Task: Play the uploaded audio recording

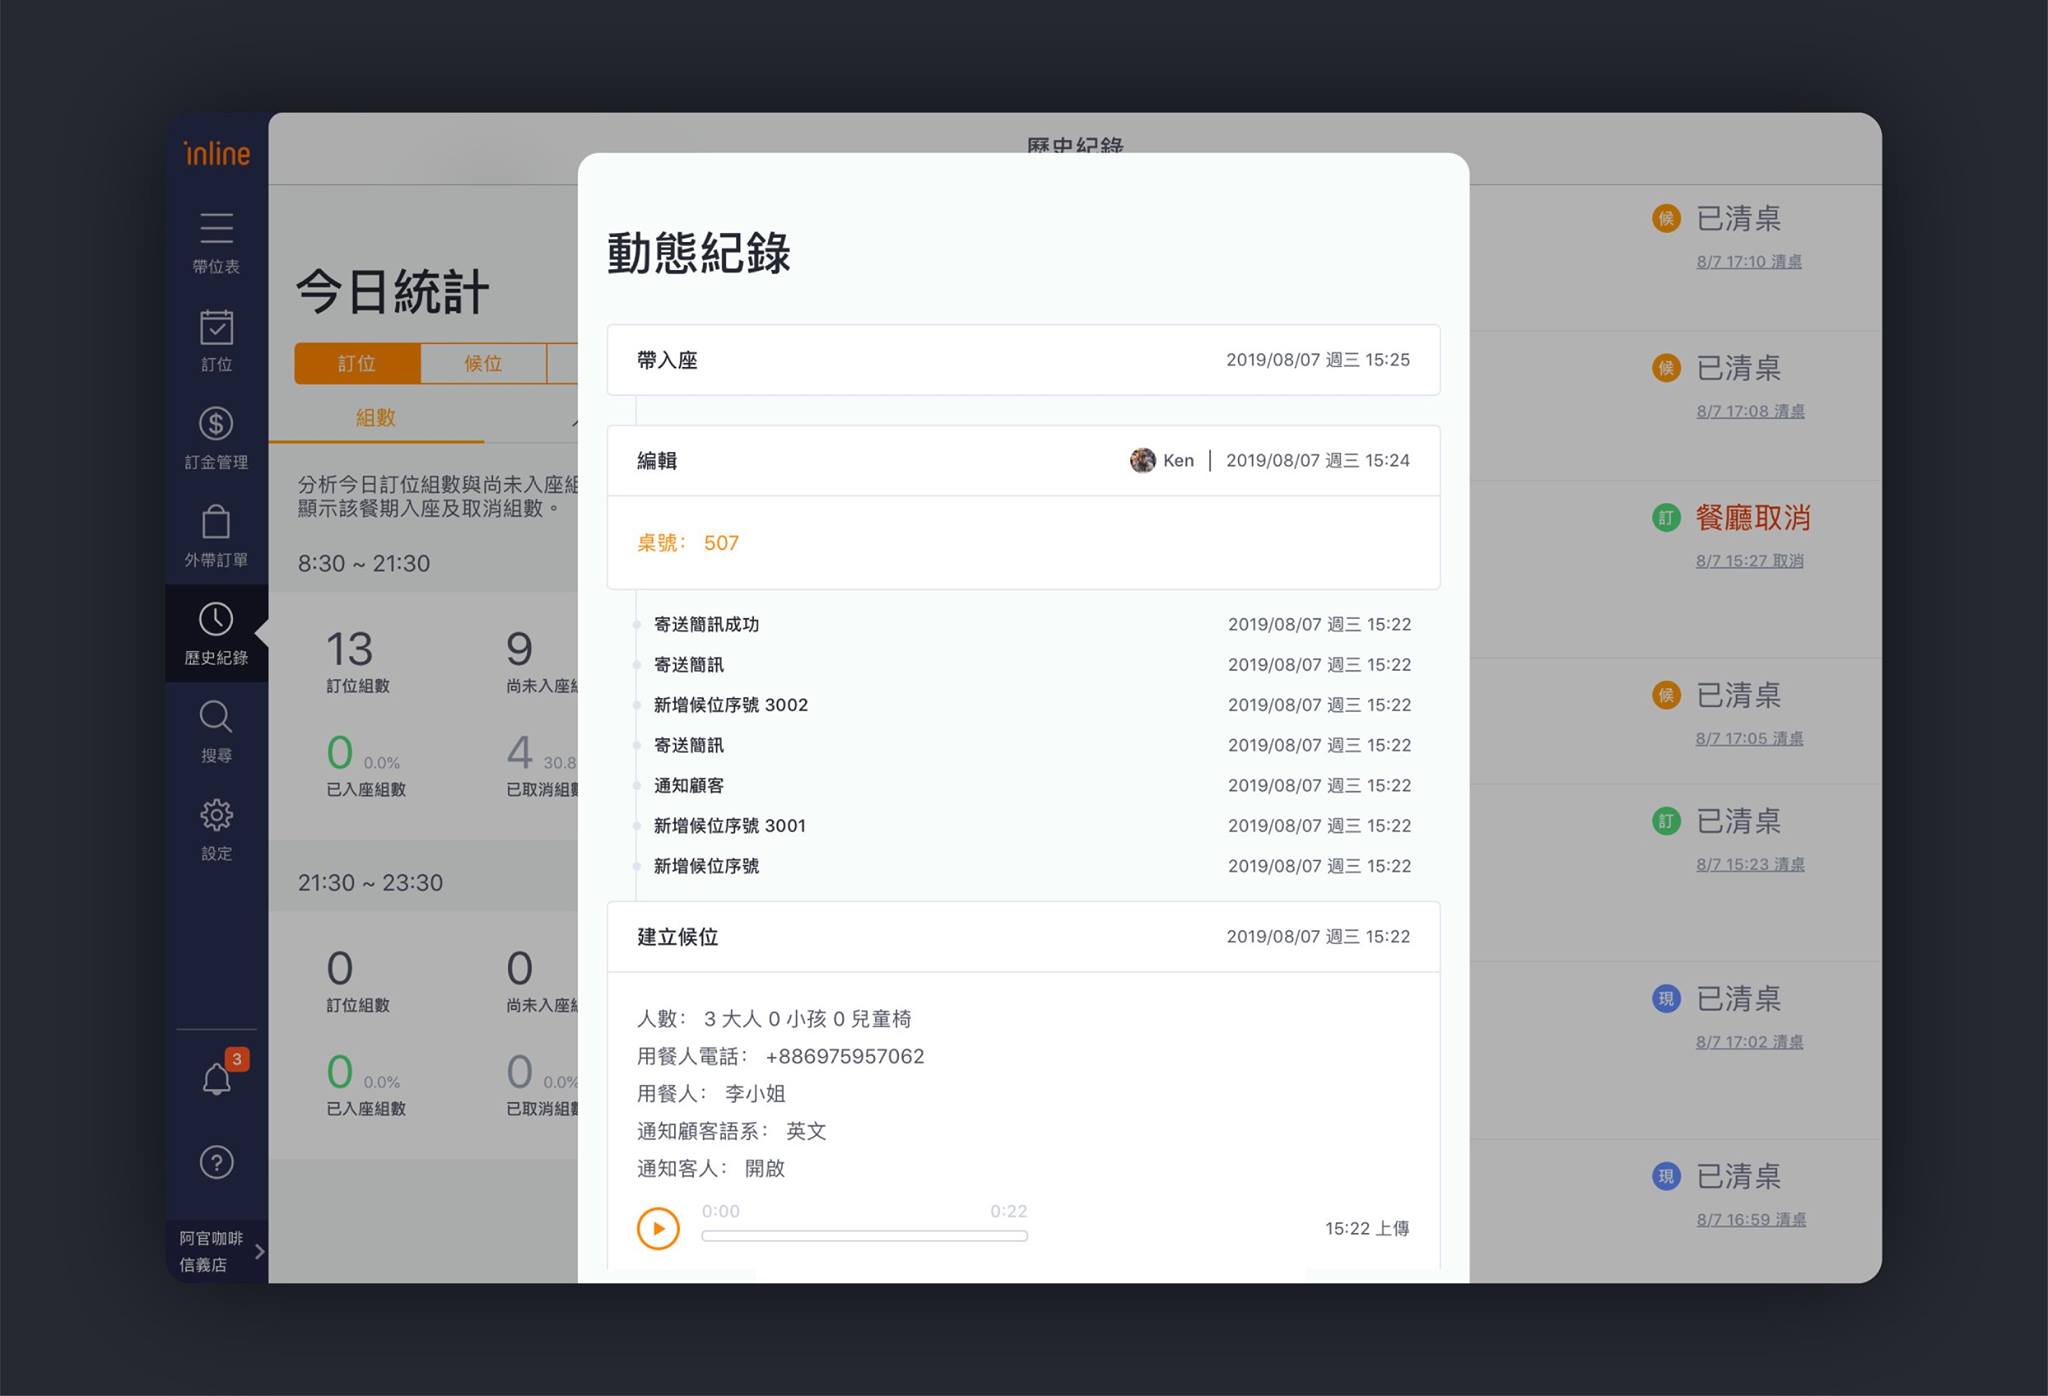Action: (x=658, y=1229)
